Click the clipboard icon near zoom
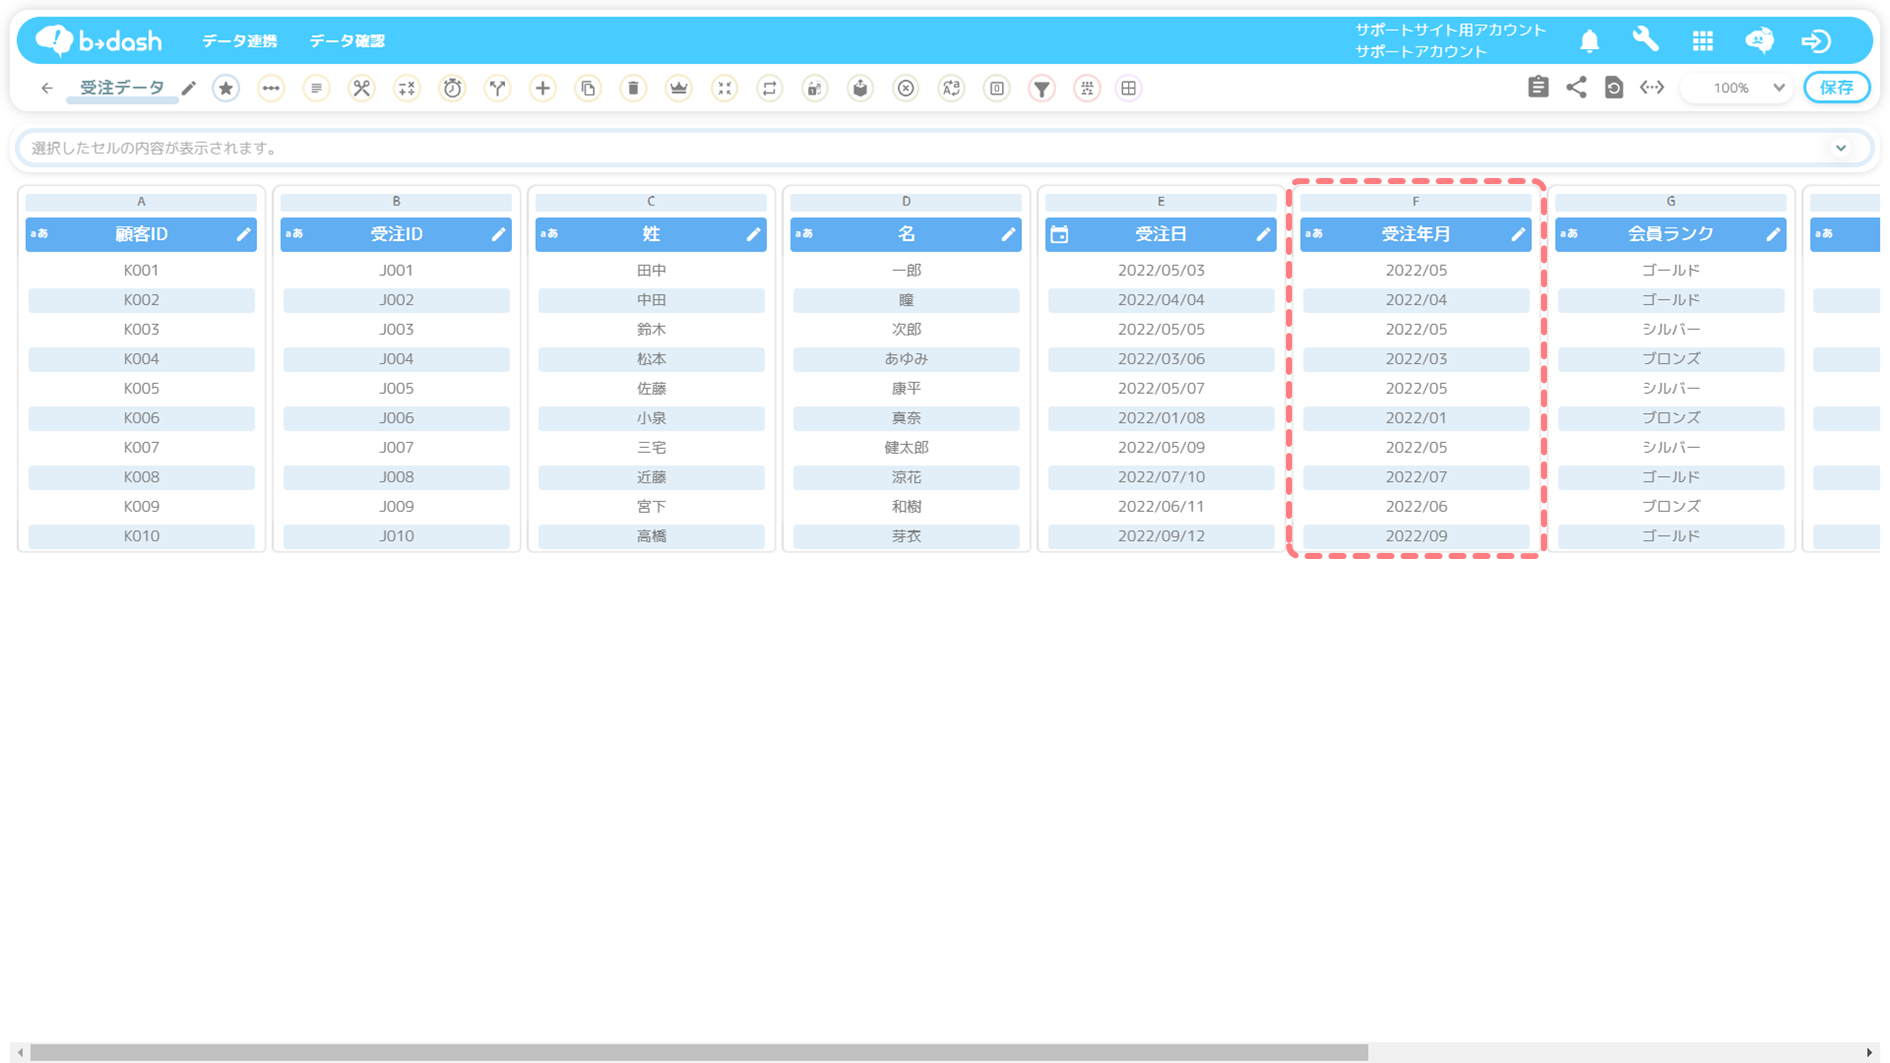 click(1538, 87)
